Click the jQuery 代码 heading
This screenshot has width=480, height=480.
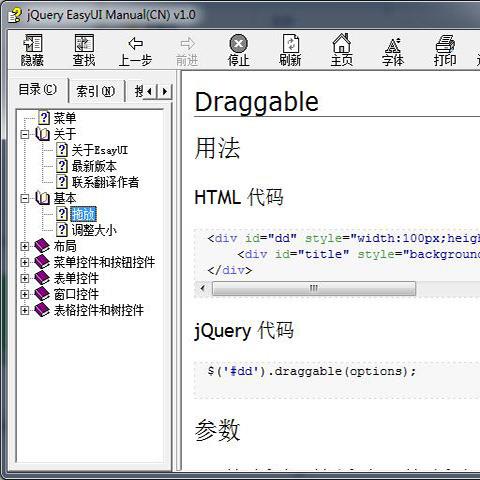(244, 331)
